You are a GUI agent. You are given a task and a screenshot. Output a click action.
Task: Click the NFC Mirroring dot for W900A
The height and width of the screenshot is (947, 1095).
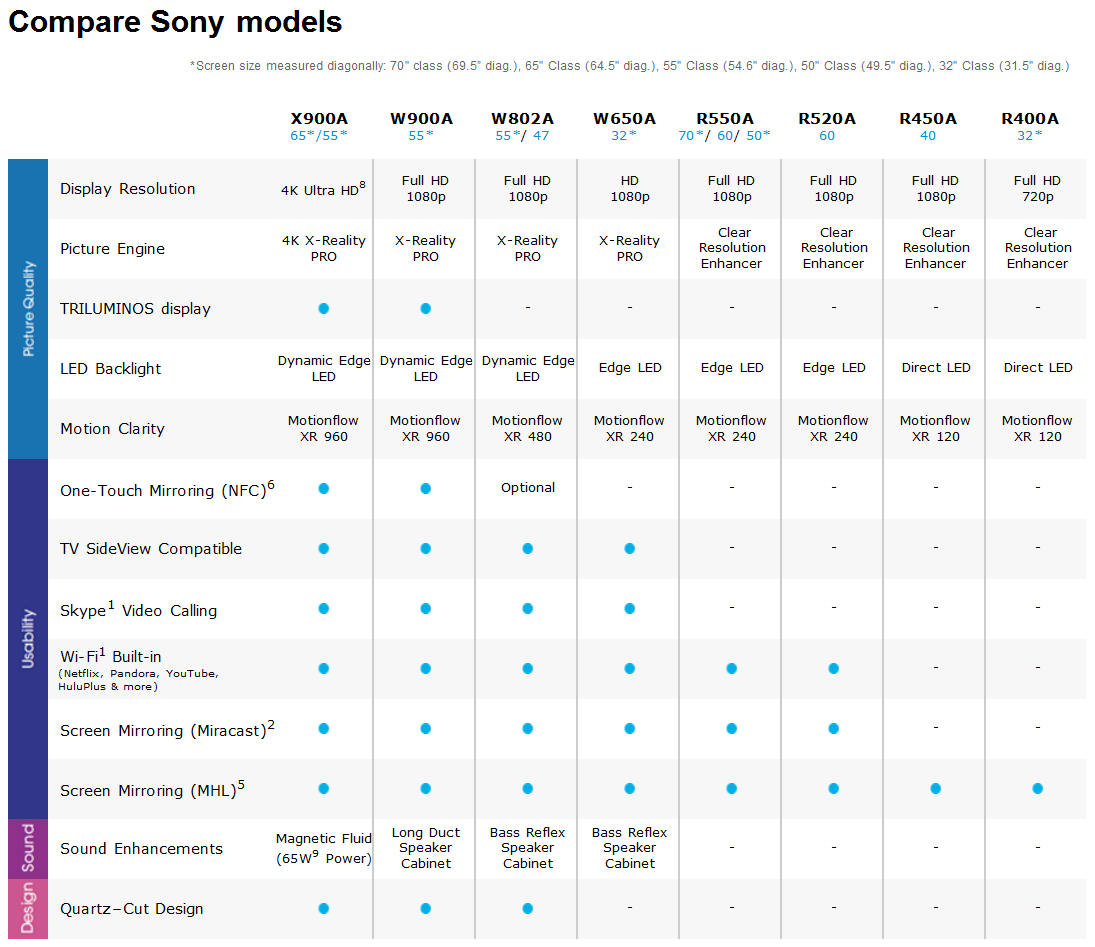point(425,488)
